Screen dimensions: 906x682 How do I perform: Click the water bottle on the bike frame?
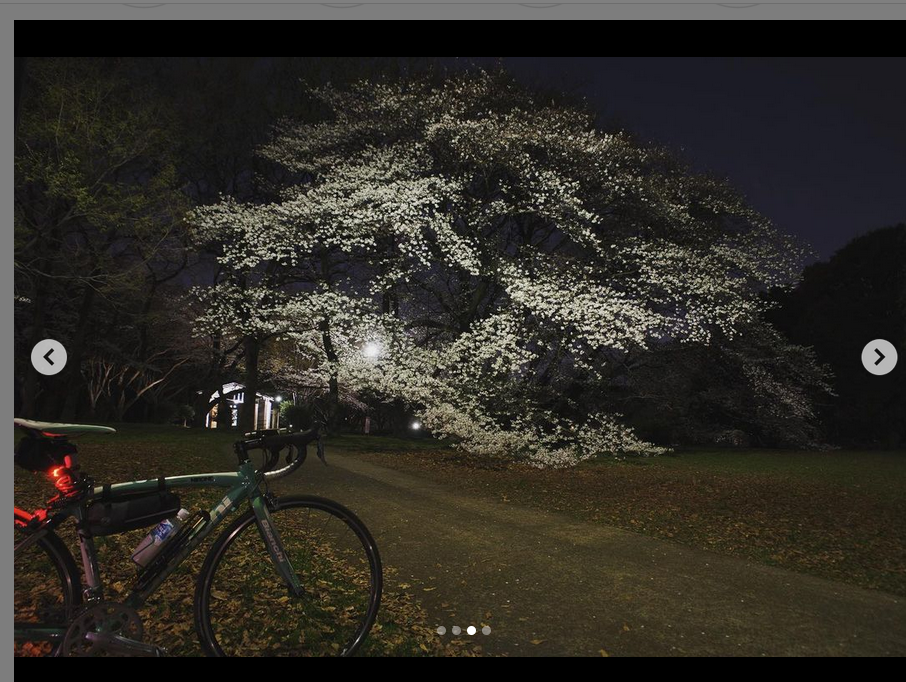[160, 538]
